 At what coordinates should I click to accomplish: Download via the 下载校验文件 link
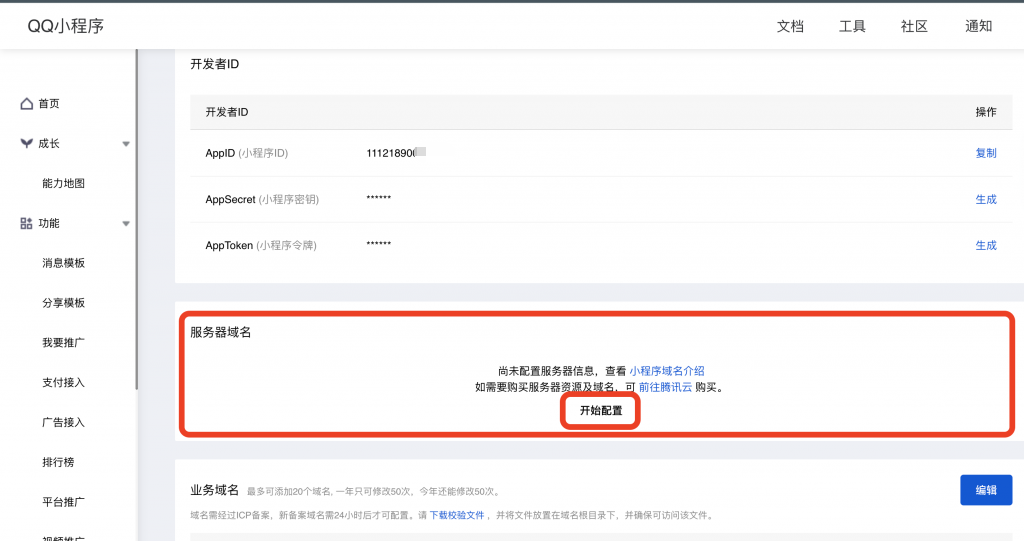pyautogui.click(x=456, y=515)
